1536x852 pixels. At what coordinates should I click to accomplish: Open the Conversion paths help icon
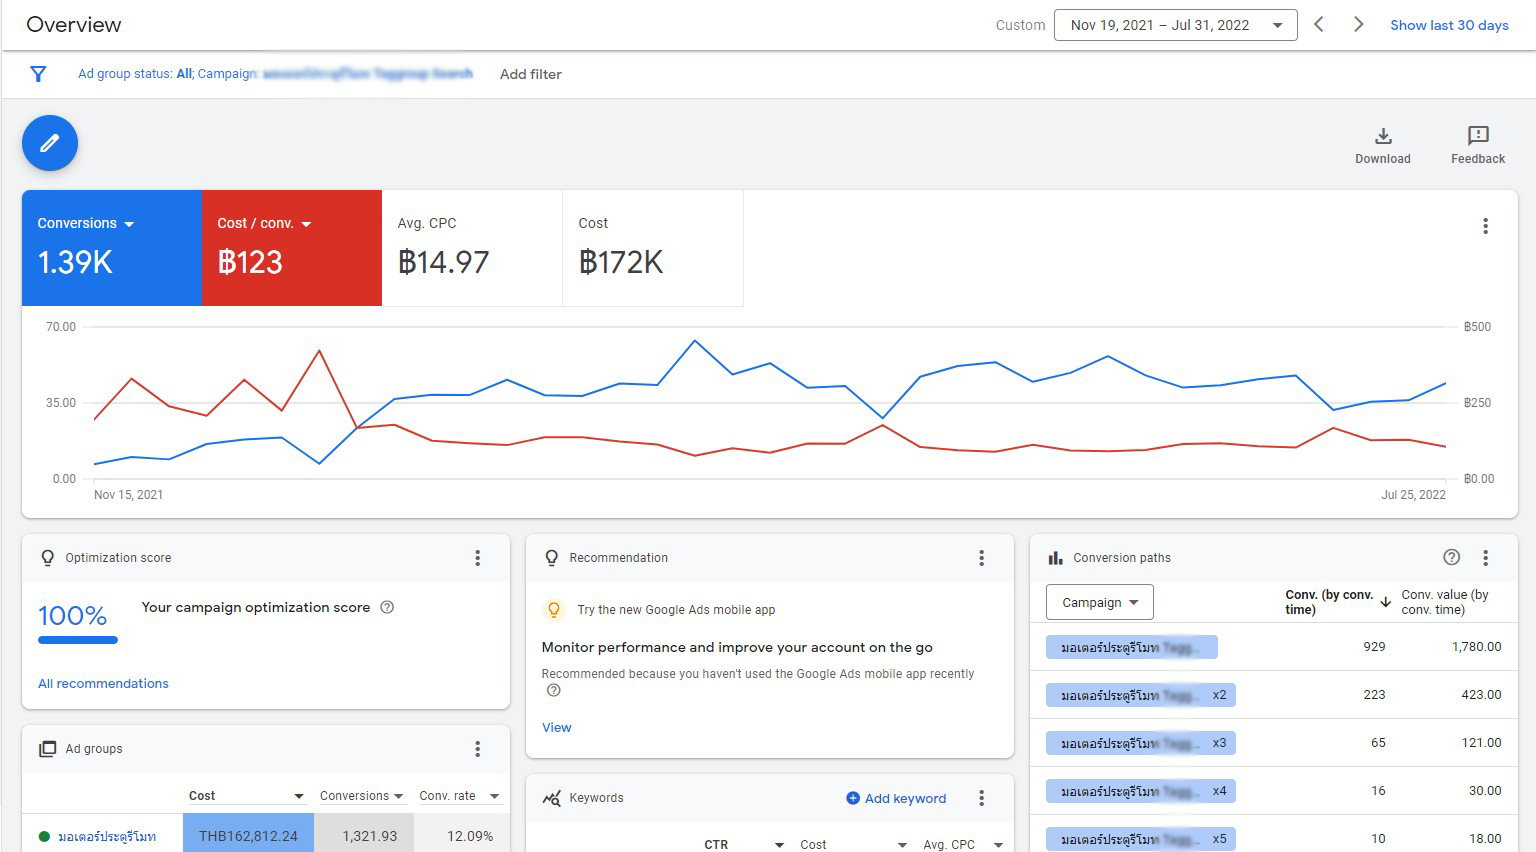pos(1452,558)
